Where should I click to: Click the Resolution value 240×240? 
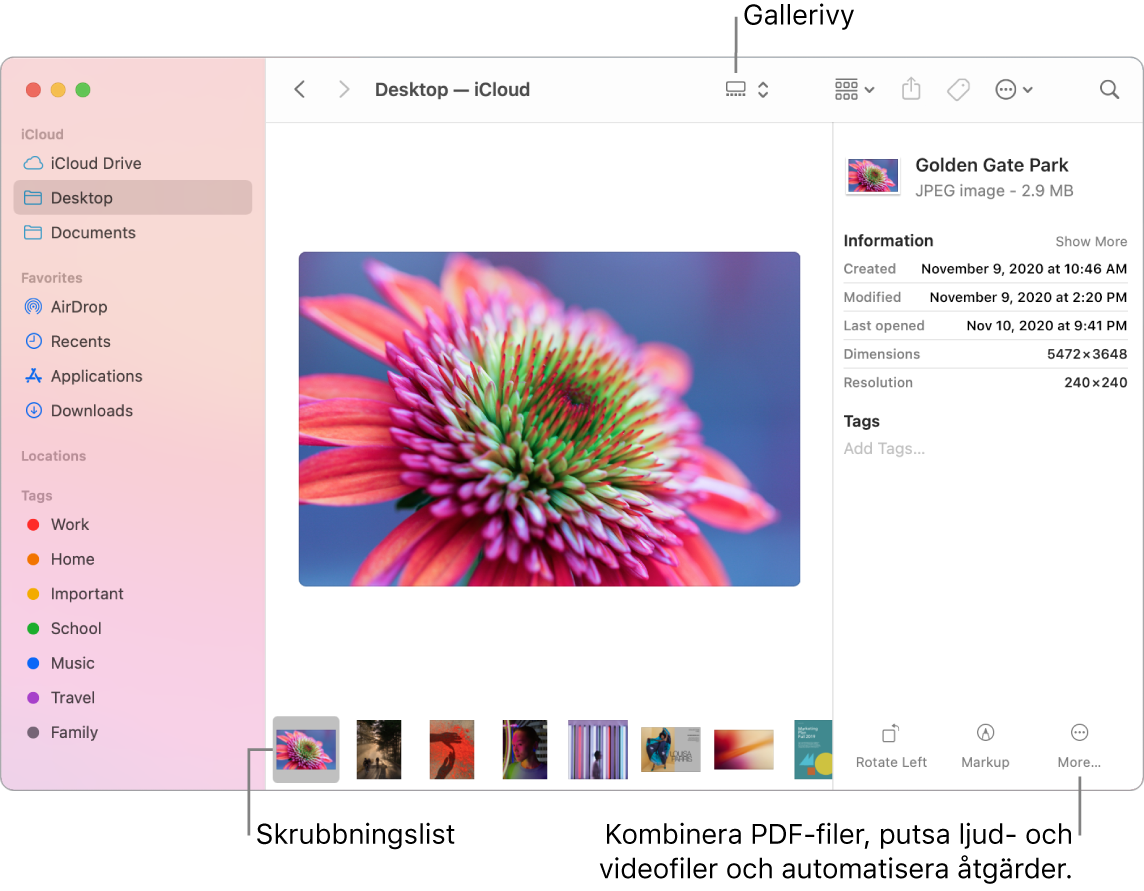[x=1095, y=382]
